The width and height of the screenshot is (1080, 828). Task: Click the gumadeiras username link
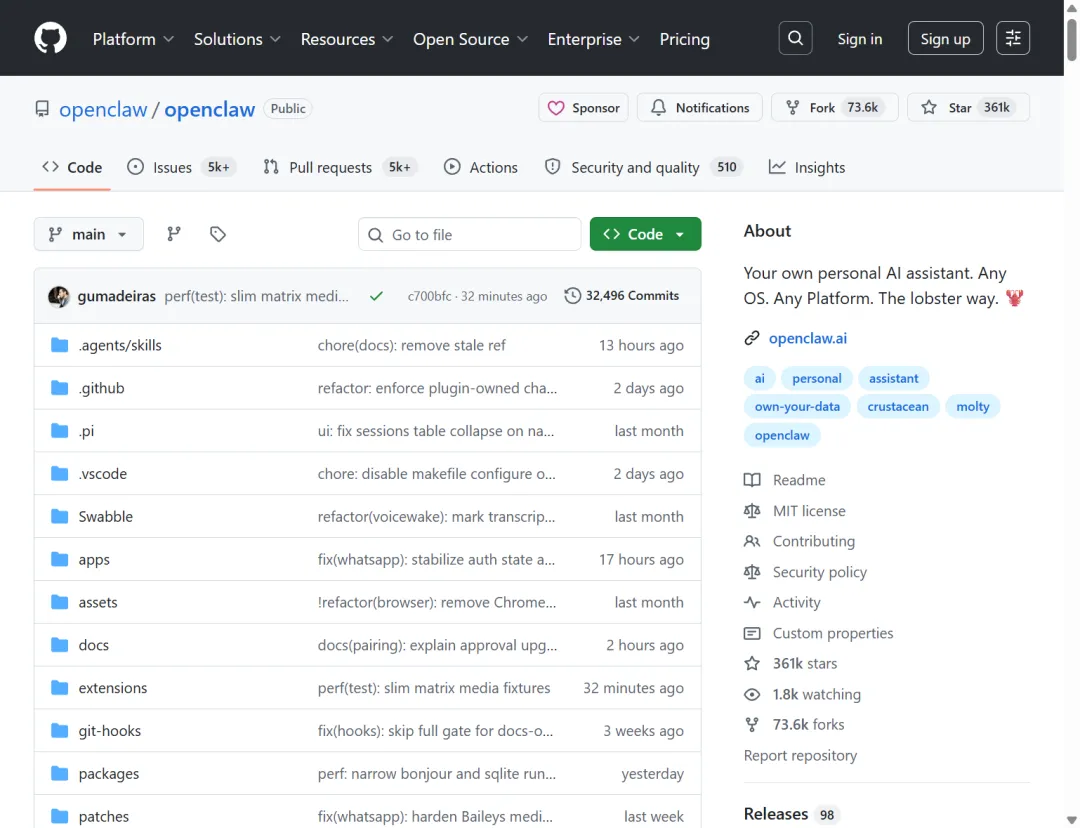click(x=116, y=296)
